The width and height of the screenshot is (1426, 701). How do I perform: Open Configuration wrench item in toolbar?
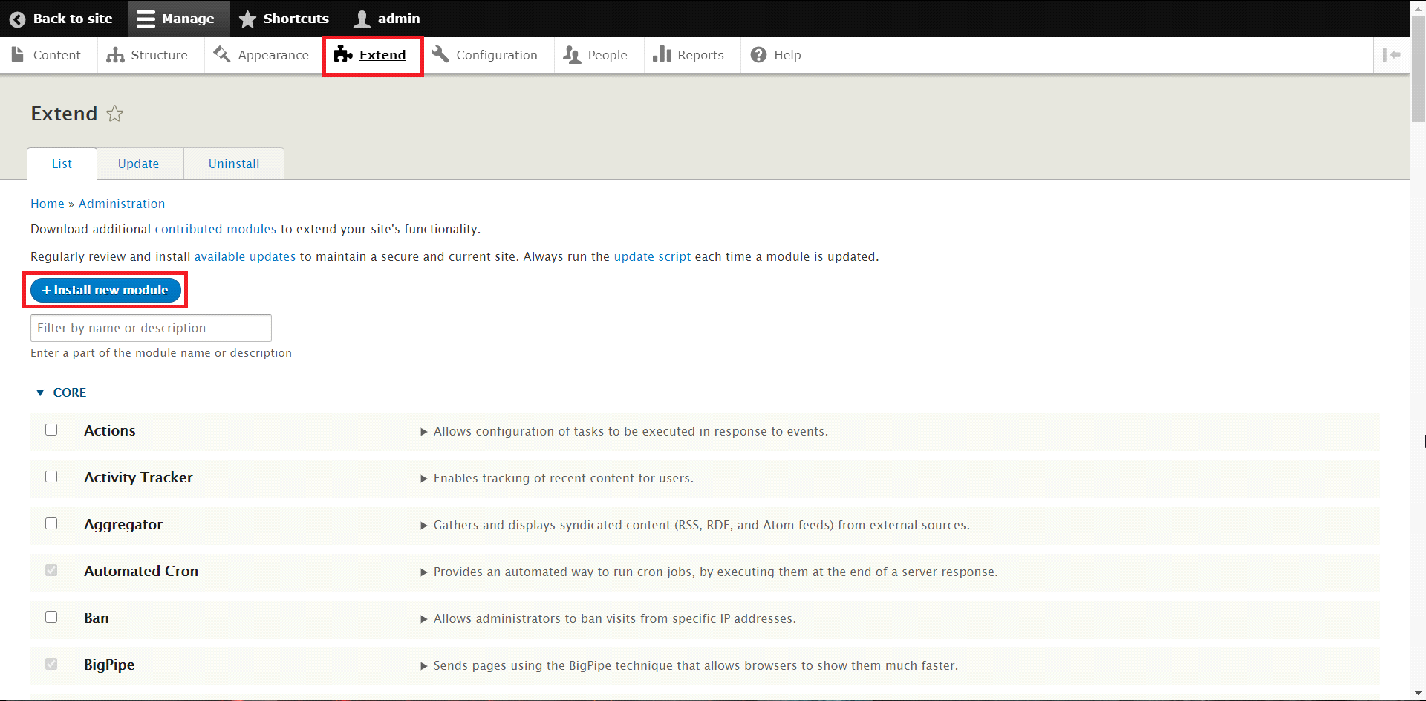click(485, 55)
